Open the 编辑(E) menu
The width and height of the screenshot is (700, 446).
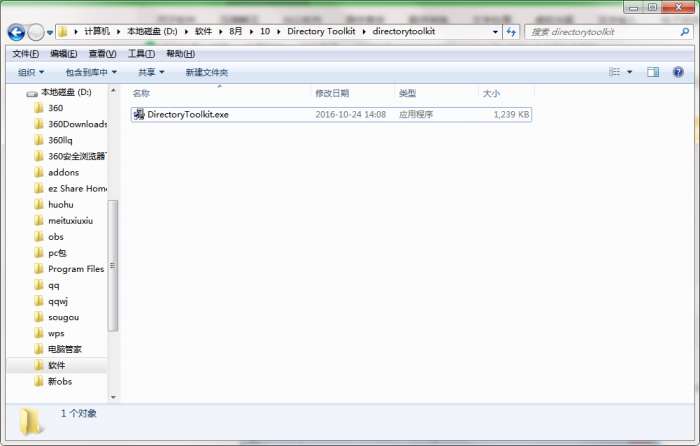tap(63, 54)
